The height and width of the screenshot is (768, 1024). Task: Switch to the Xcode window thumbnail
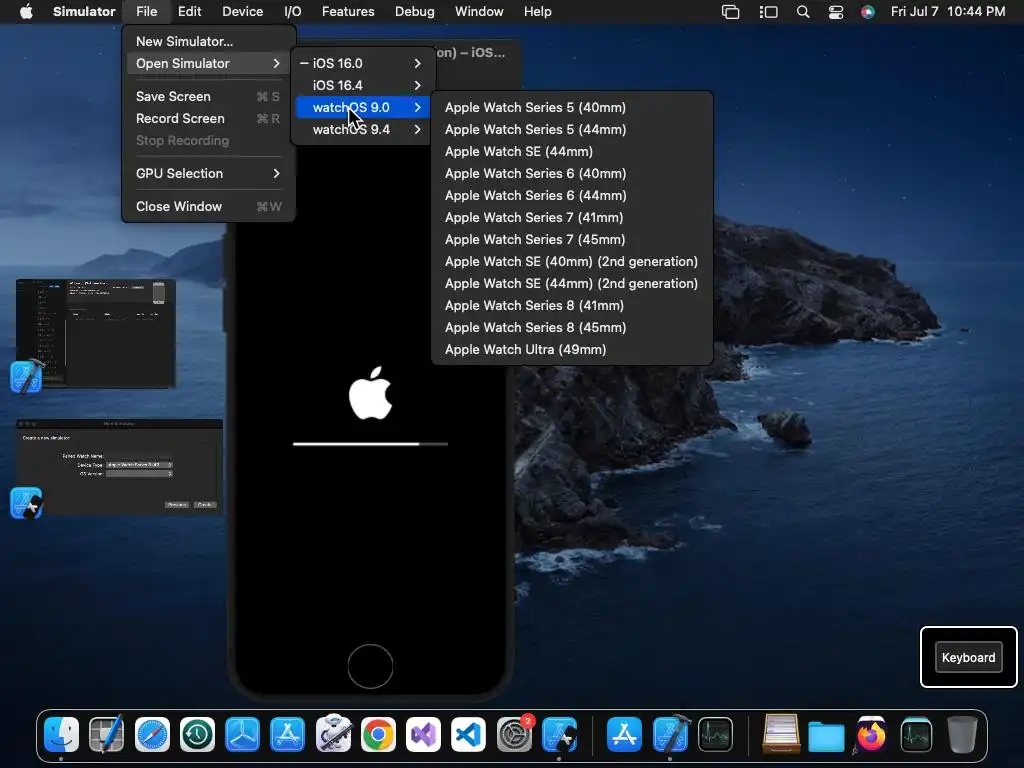(96, 333)
